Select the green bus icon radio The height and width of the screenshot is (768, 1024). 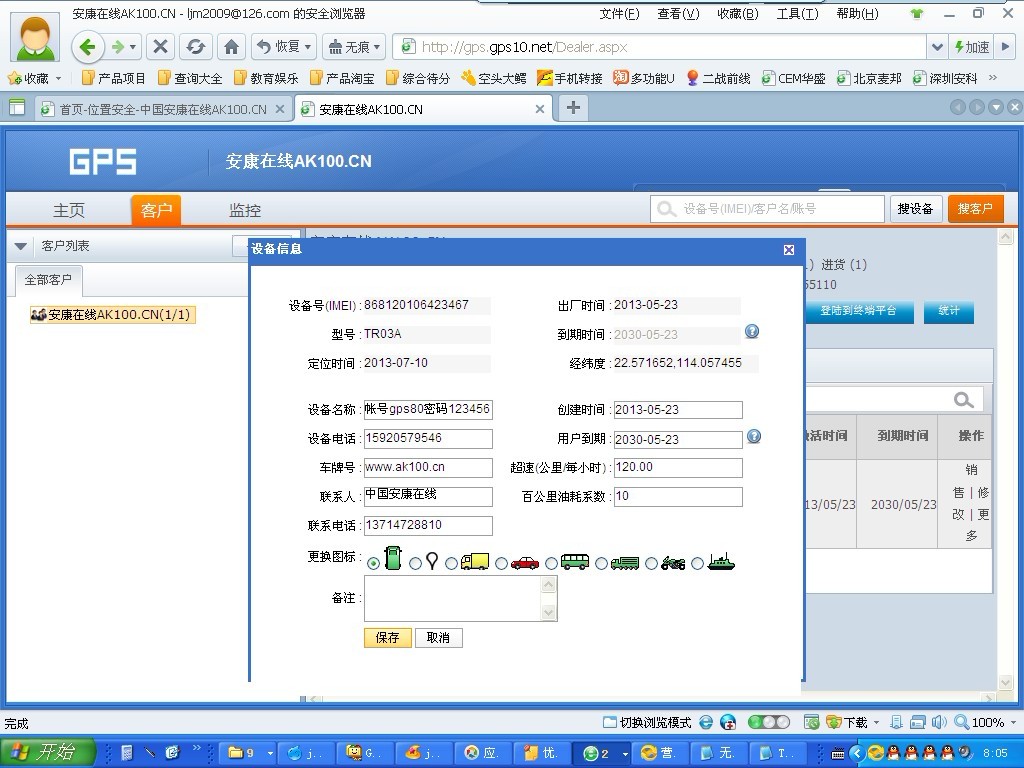[552, 563]
